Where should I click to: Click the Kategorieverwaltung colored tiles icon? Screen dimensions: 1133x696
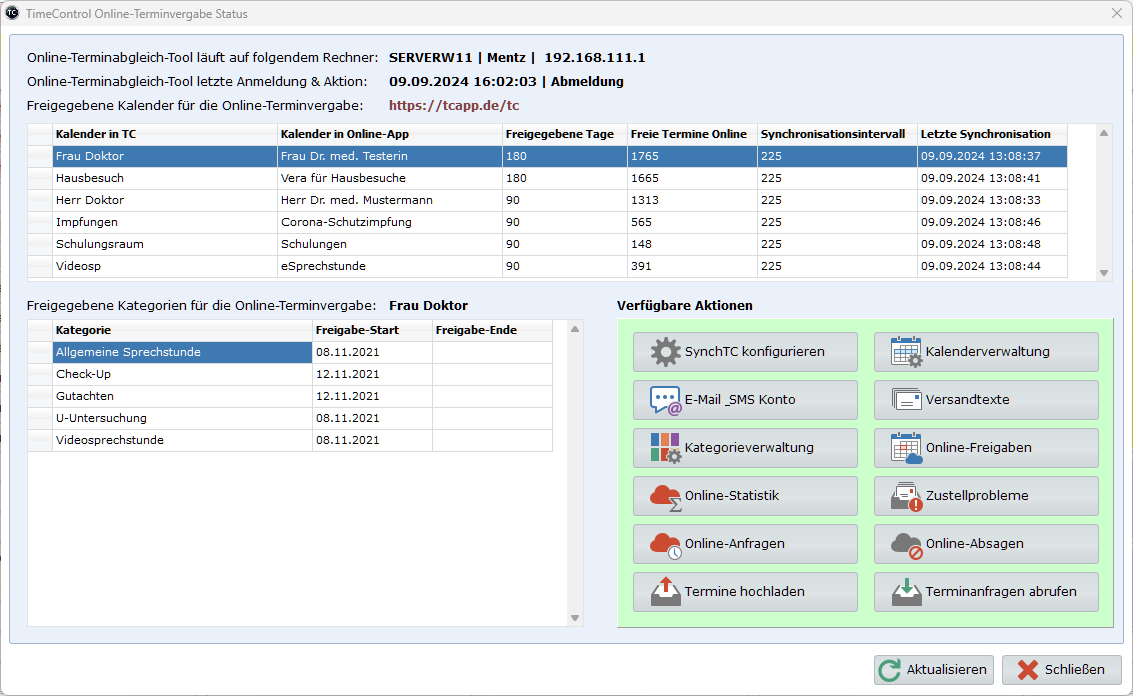coord(665,448)
